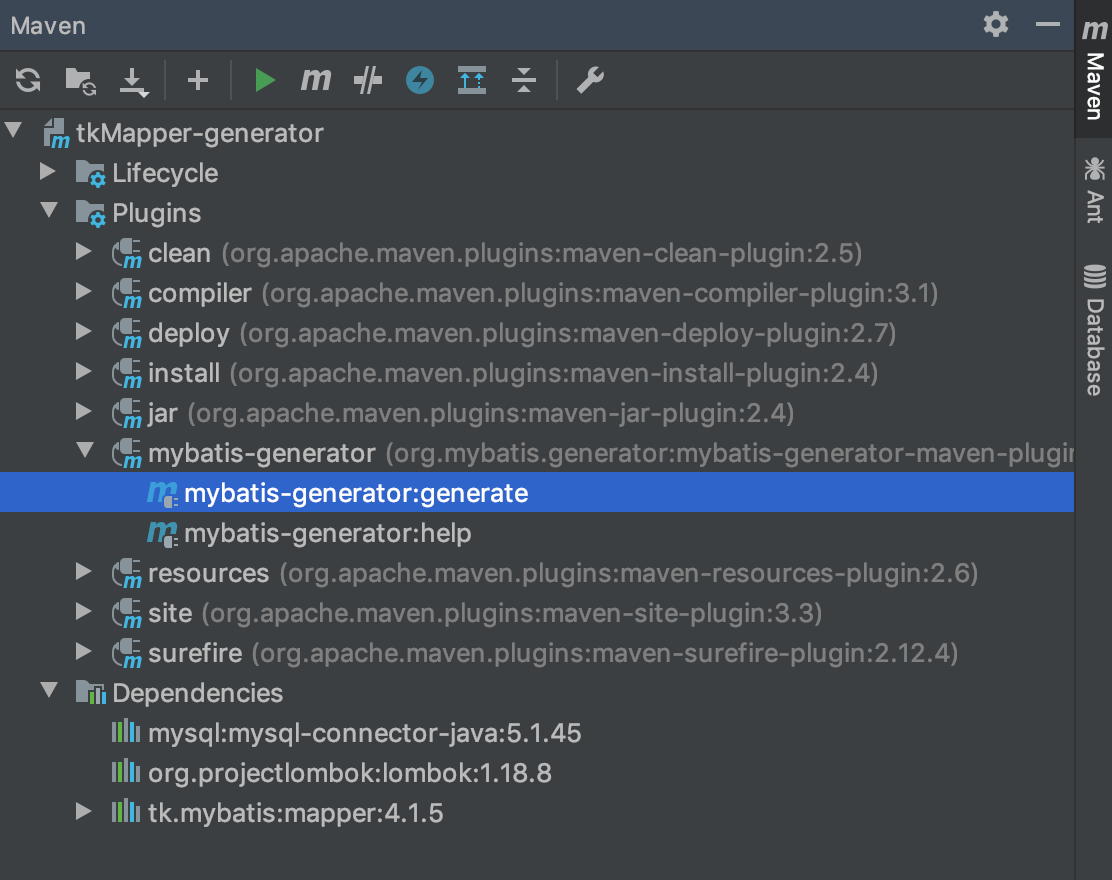Select the surefire plugin row
This screenshot has height=880, width=1112.
click(537, 653)
